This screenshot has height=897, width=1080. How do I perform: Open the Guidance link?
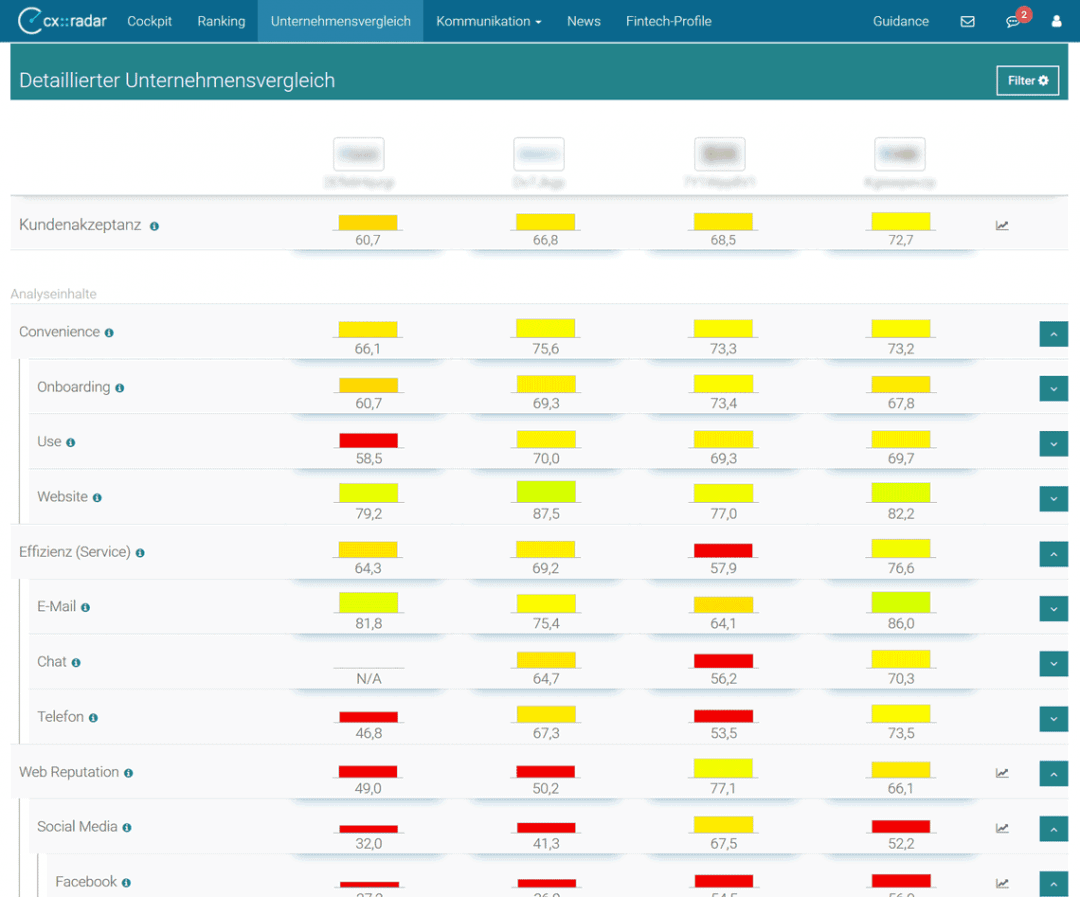(900, 21)
